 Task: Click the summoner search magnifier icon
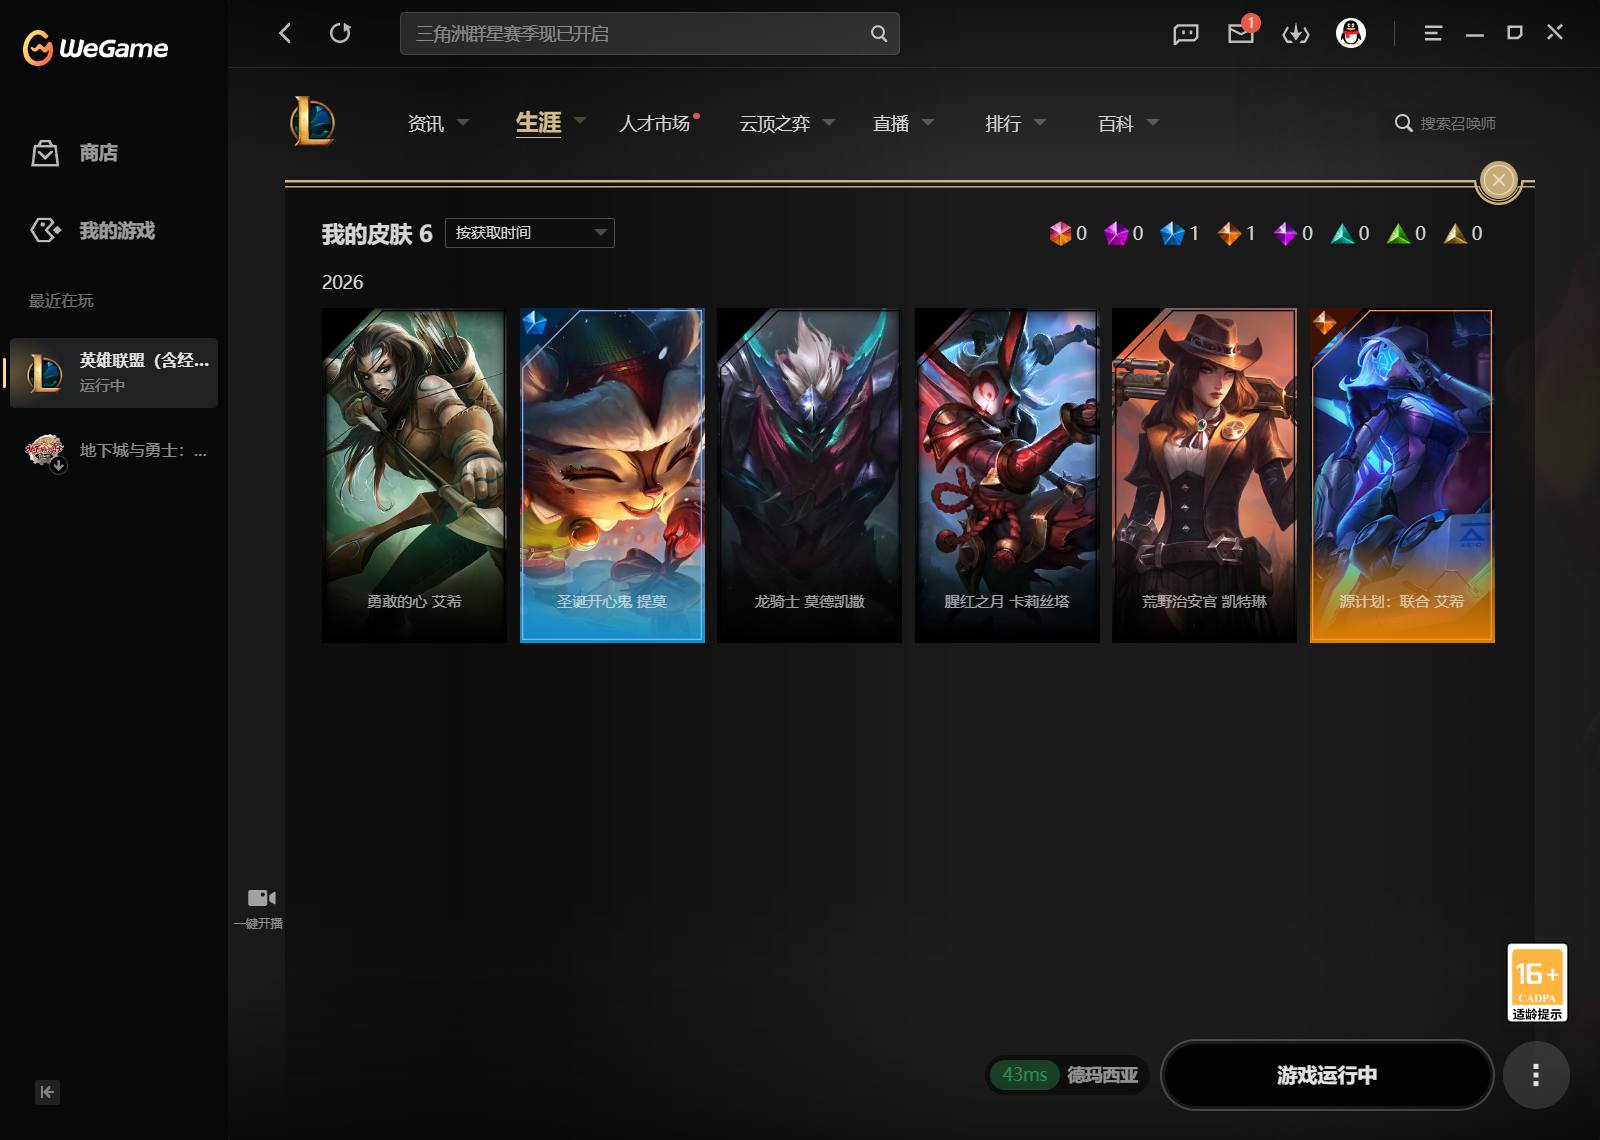[1404, 123]
